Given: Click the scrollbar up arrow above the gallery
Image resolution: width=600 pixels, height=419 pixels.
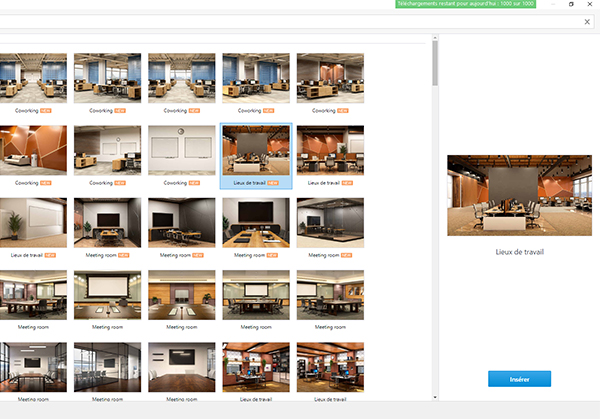Looking at the screenshot, I should click(434, 39).
